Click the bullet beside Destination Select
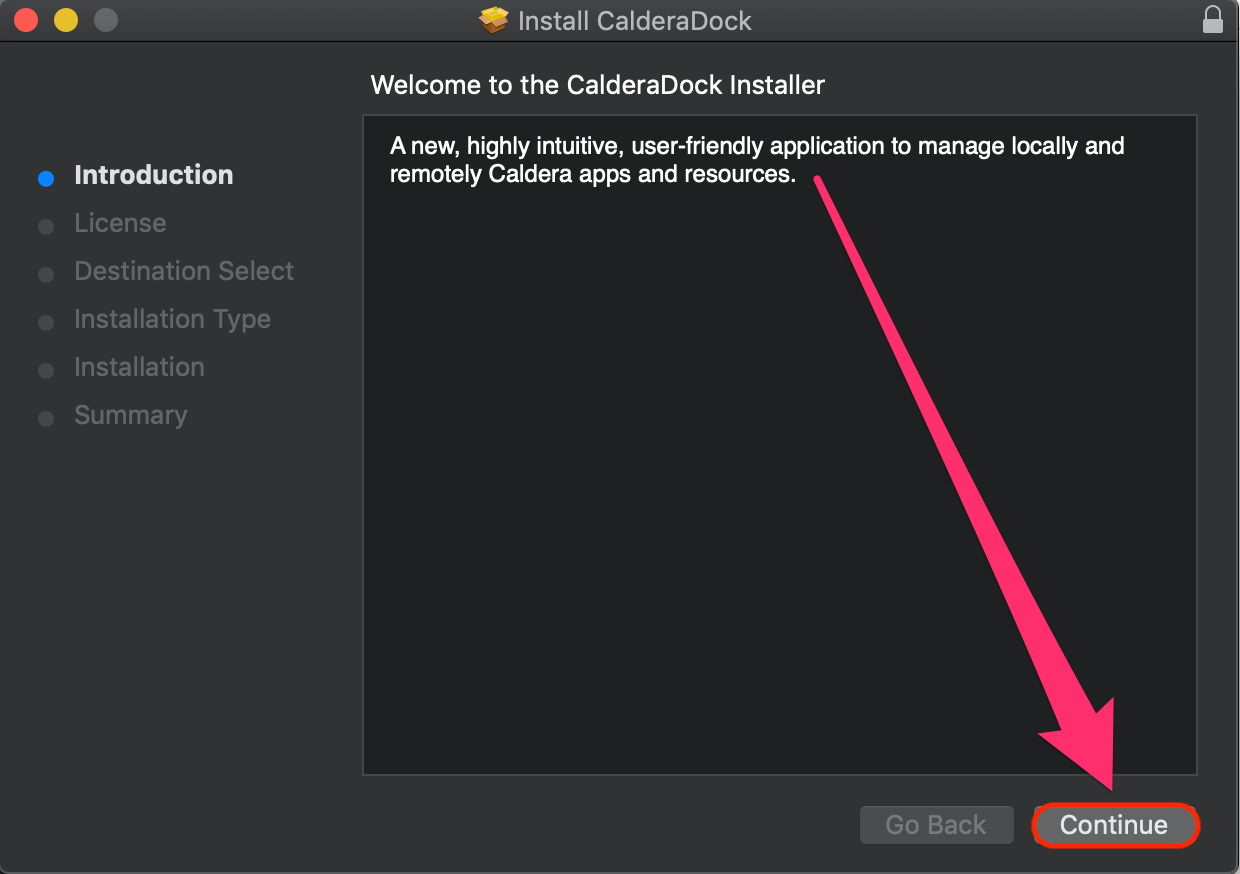1240x874 pixels. [x=46, y=275]
